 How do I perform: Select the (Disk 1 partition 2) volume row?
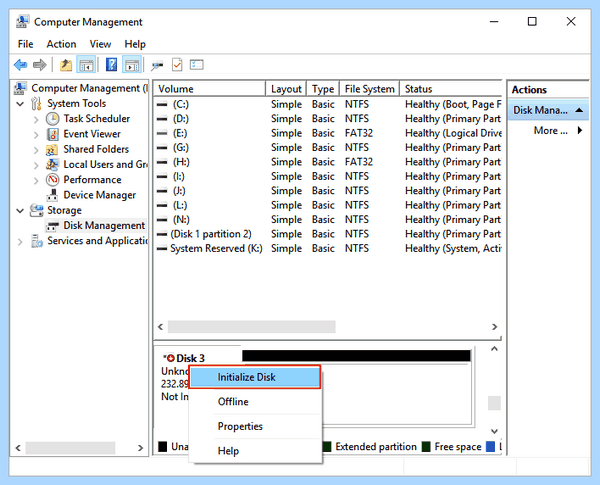click(328, 234)
